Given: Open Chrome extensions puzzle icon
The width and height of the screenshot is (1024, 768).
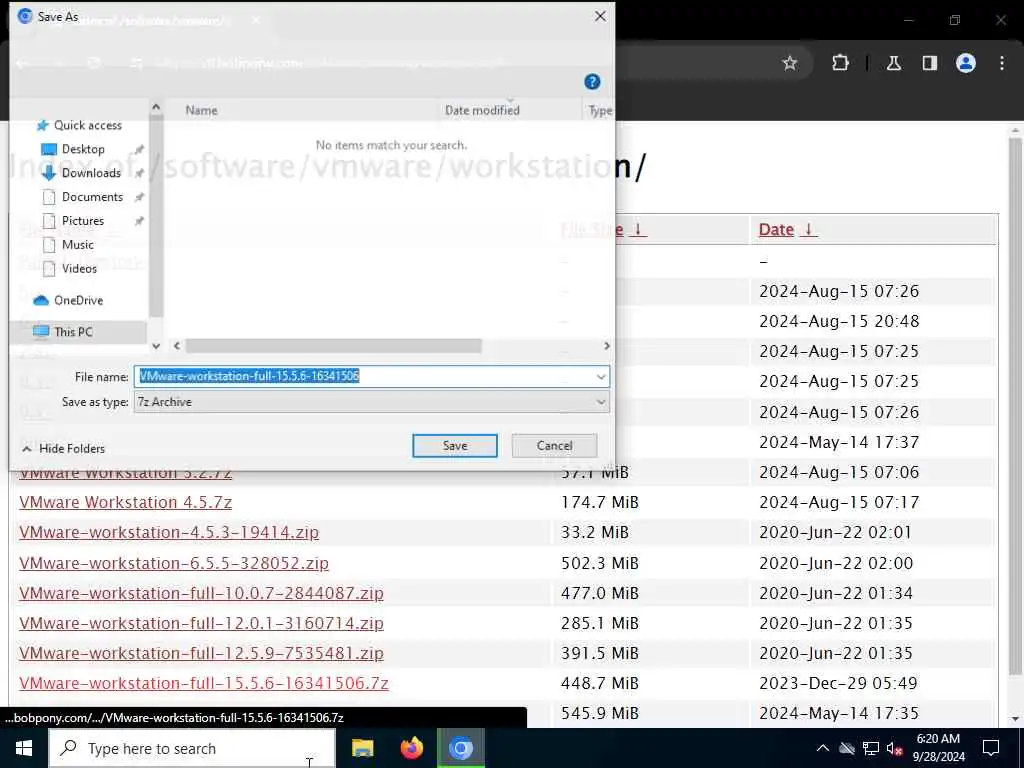Looking at the screenshot, I should (x=840, y=63).
